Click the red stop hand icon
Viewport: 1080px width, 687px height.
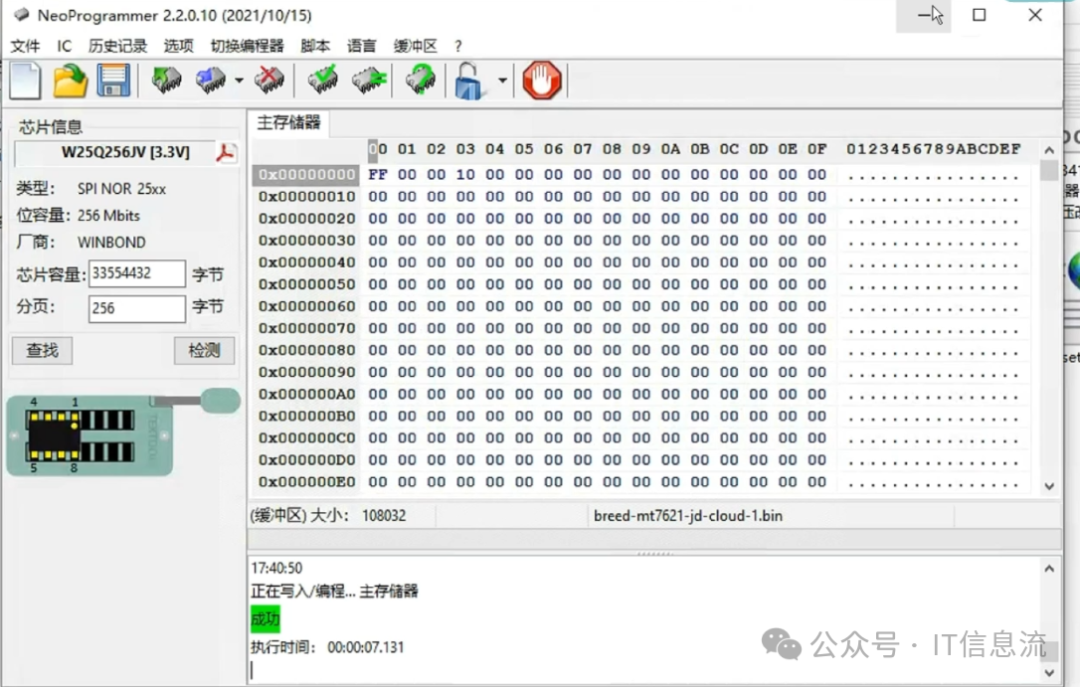click(x=542, y=81)
